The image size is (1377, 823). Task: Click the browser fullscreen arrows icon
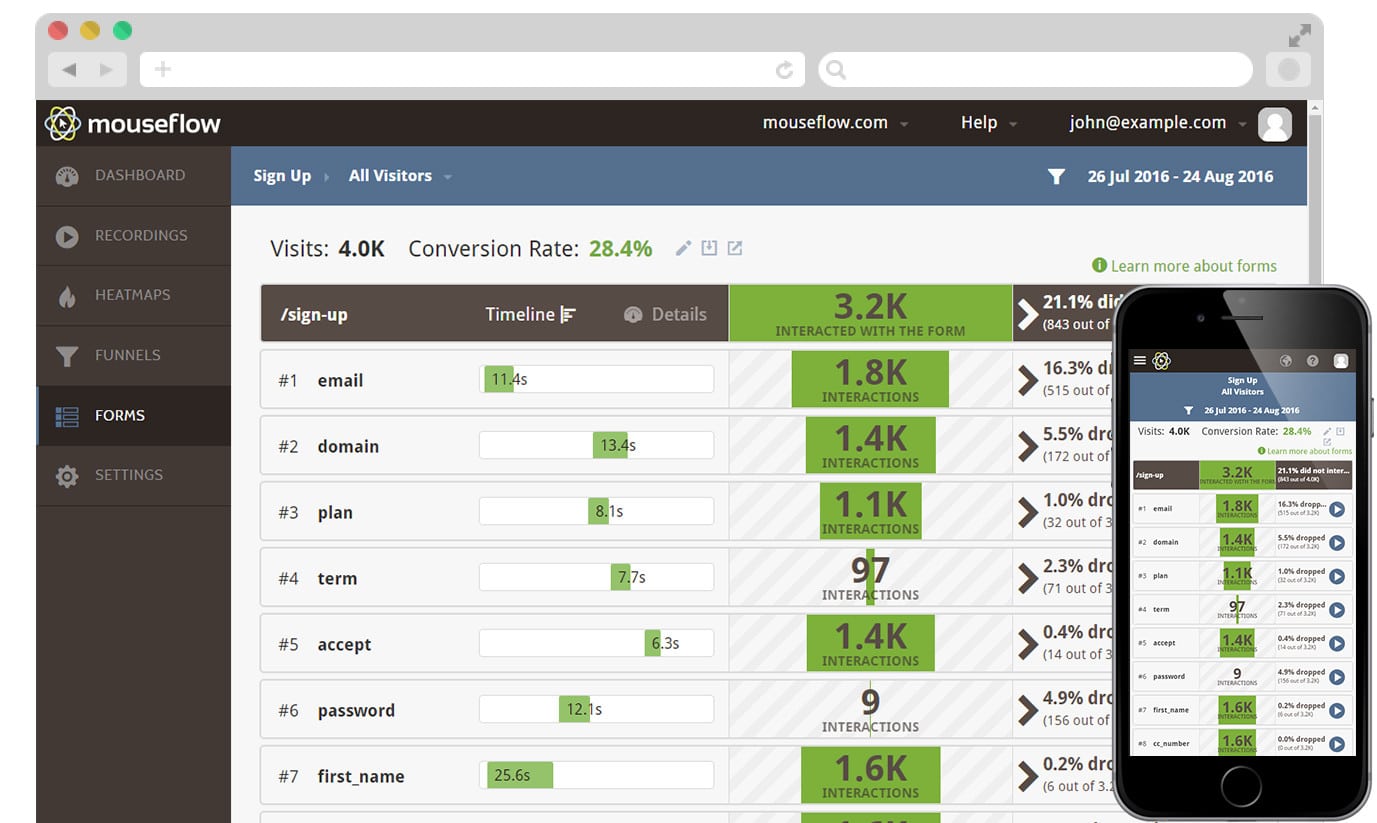click(1299, 36)
